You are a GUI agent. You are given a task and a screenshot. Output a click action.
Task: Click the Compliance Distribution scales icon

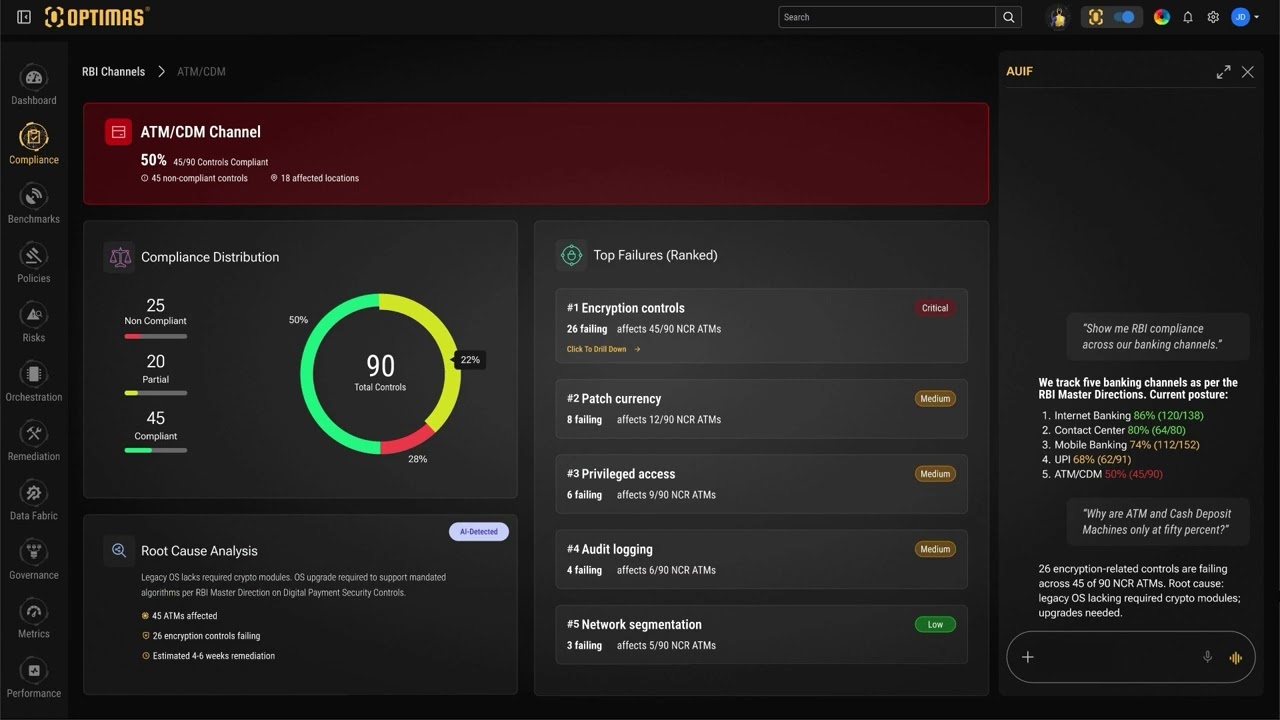click(120, 257)
